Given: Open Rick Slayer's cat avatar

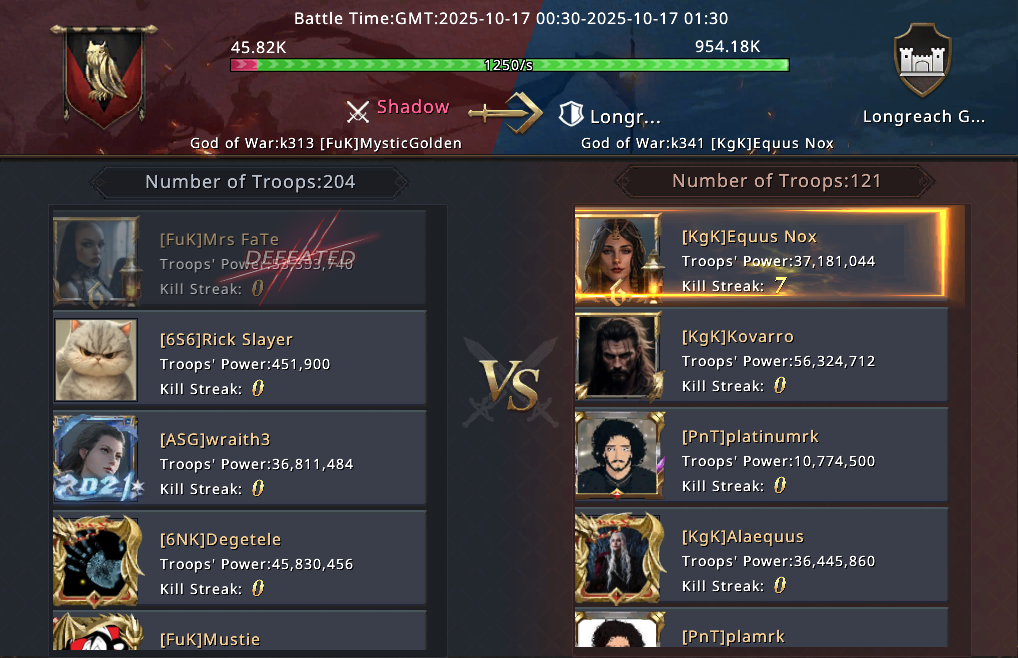Looking at the screenshot, I should coord(96,359).
